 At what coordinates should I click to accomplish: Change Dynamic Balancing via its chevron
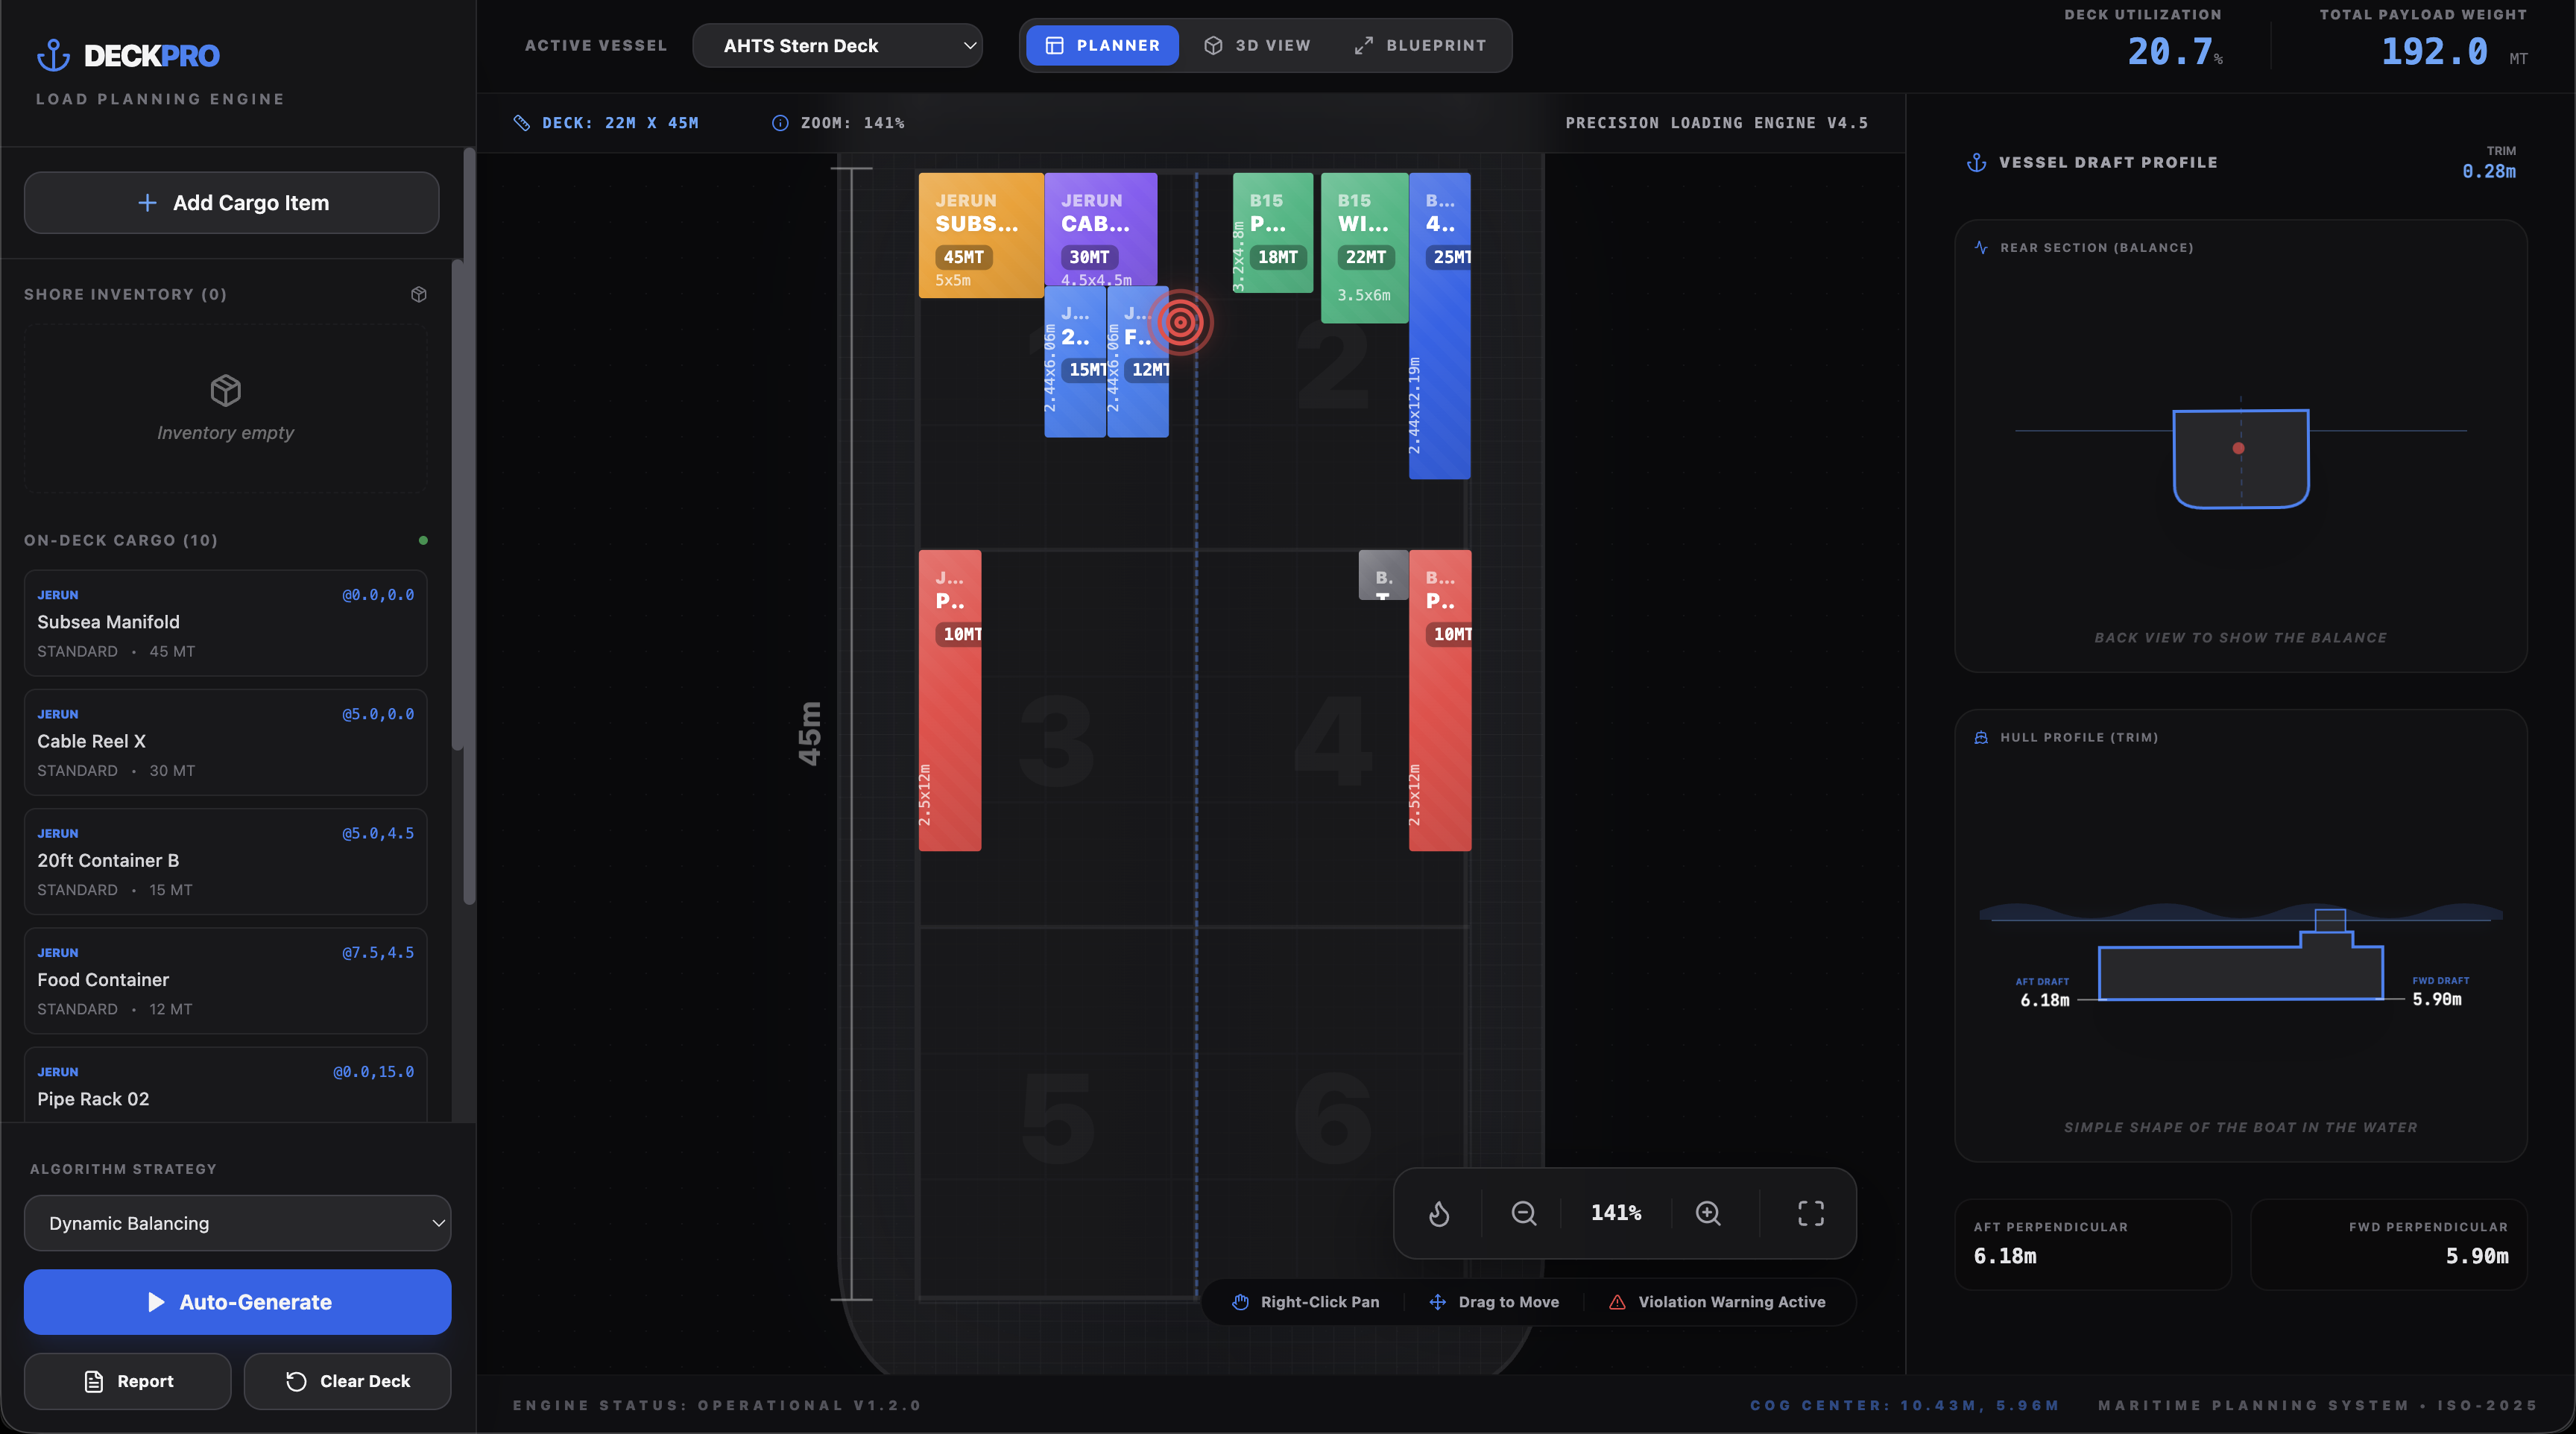[x=438, y=1223]
